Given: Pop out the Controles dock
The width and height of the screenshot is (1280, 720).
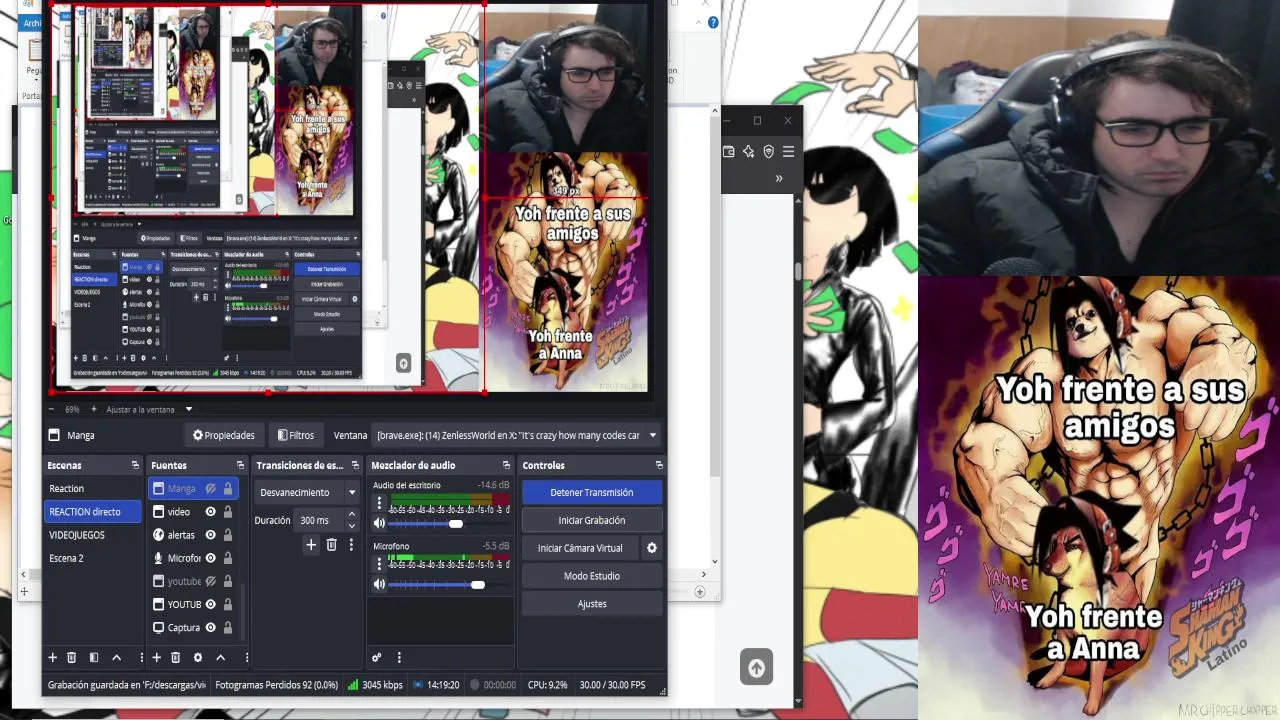Looking at the screenshot, I should pyautogui.click(x=659, y=465).
